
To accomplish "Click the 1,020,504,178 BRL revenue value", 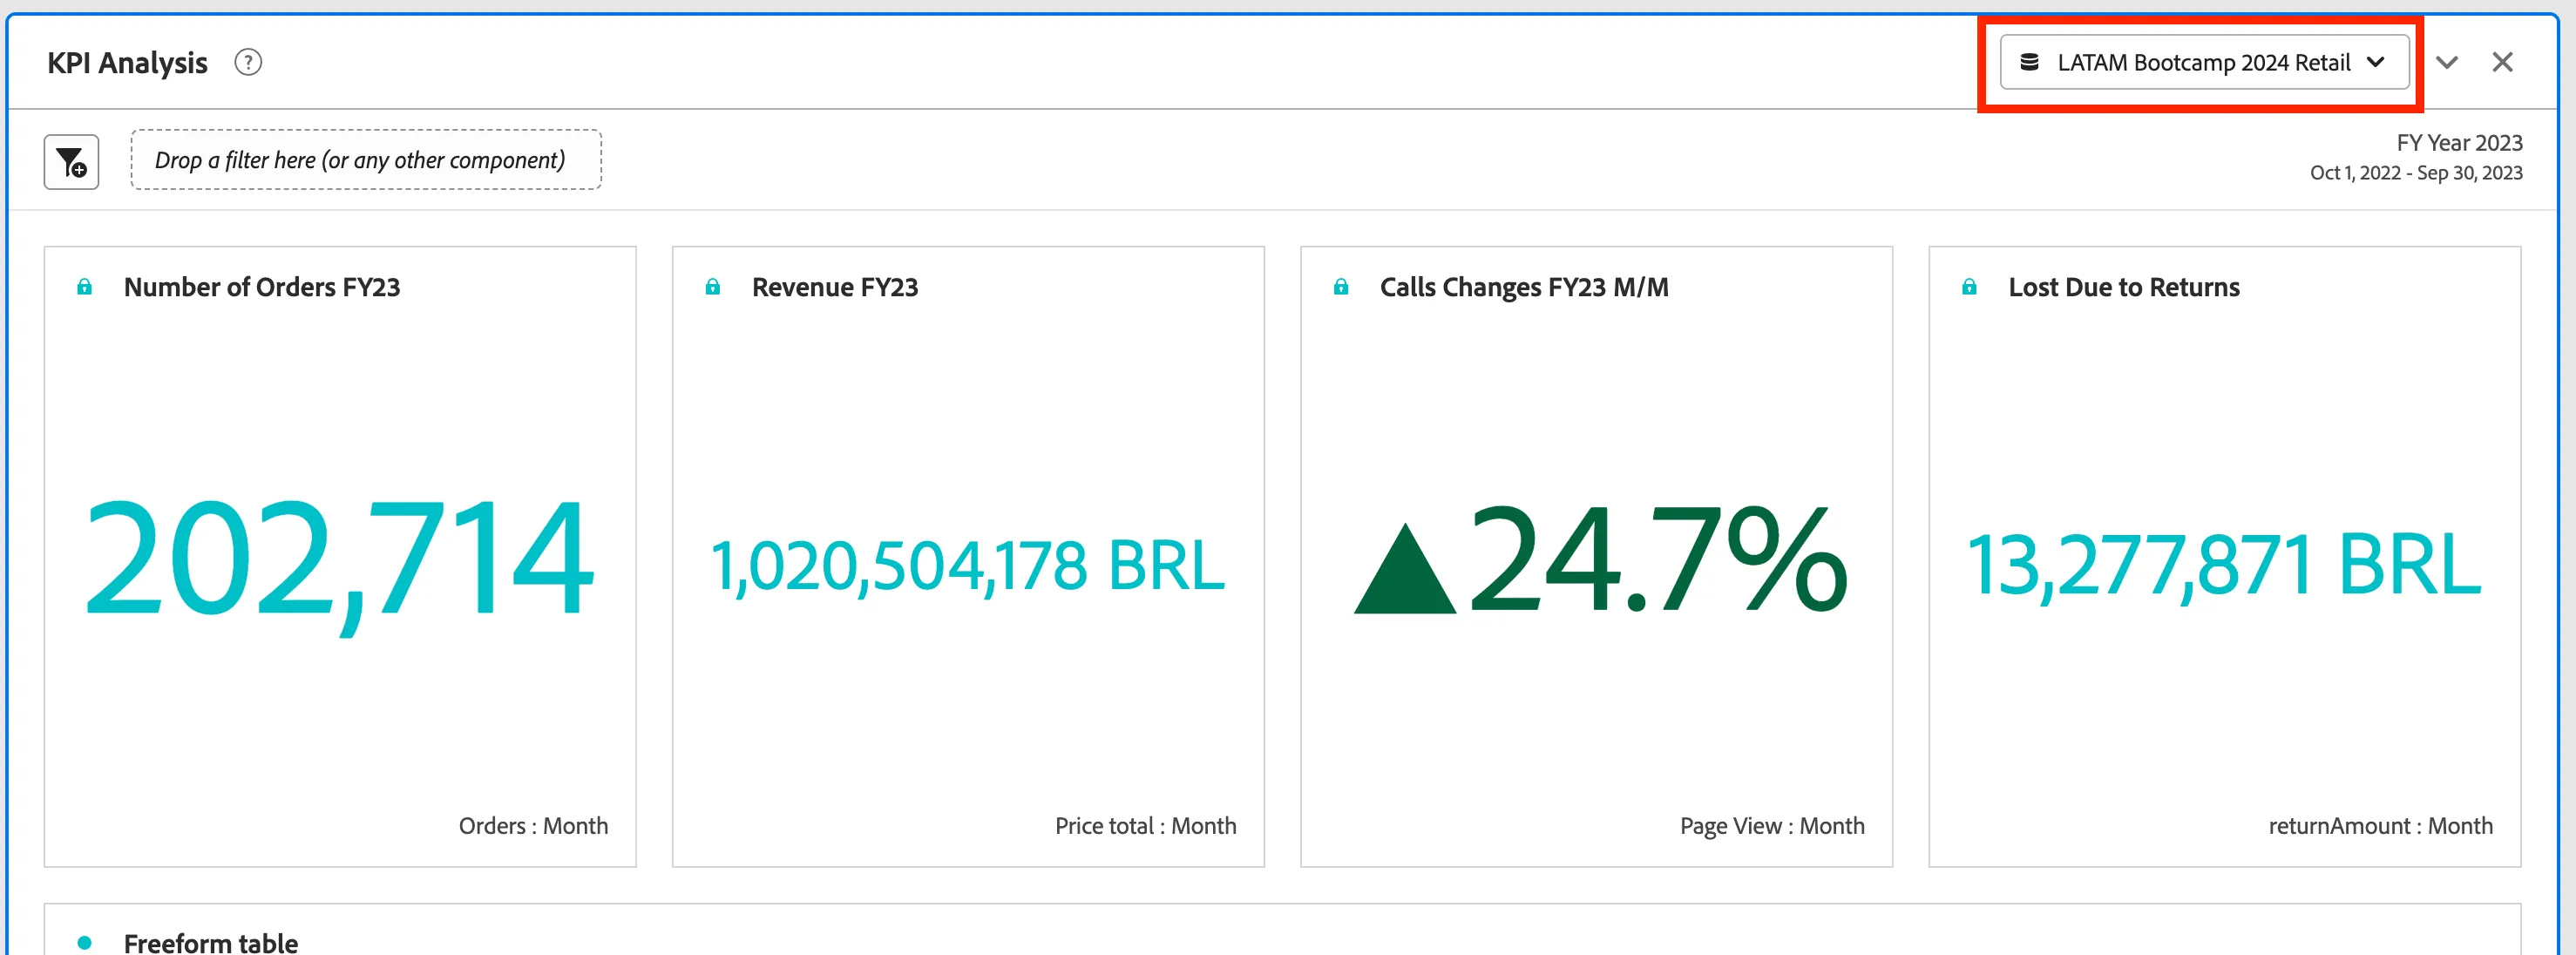I will [x=968, y=566].
